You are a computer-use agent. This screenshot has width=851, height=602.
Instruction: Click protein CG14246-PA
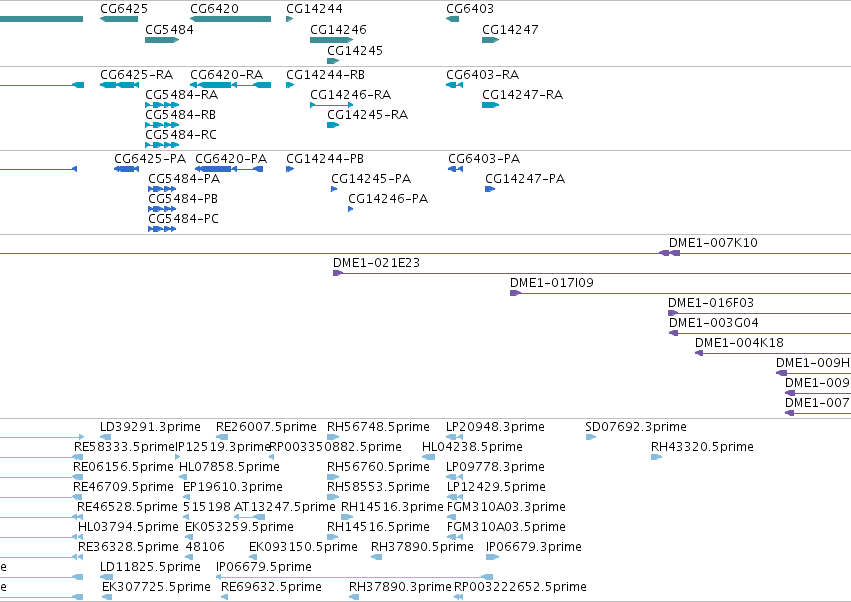point(388,199)
